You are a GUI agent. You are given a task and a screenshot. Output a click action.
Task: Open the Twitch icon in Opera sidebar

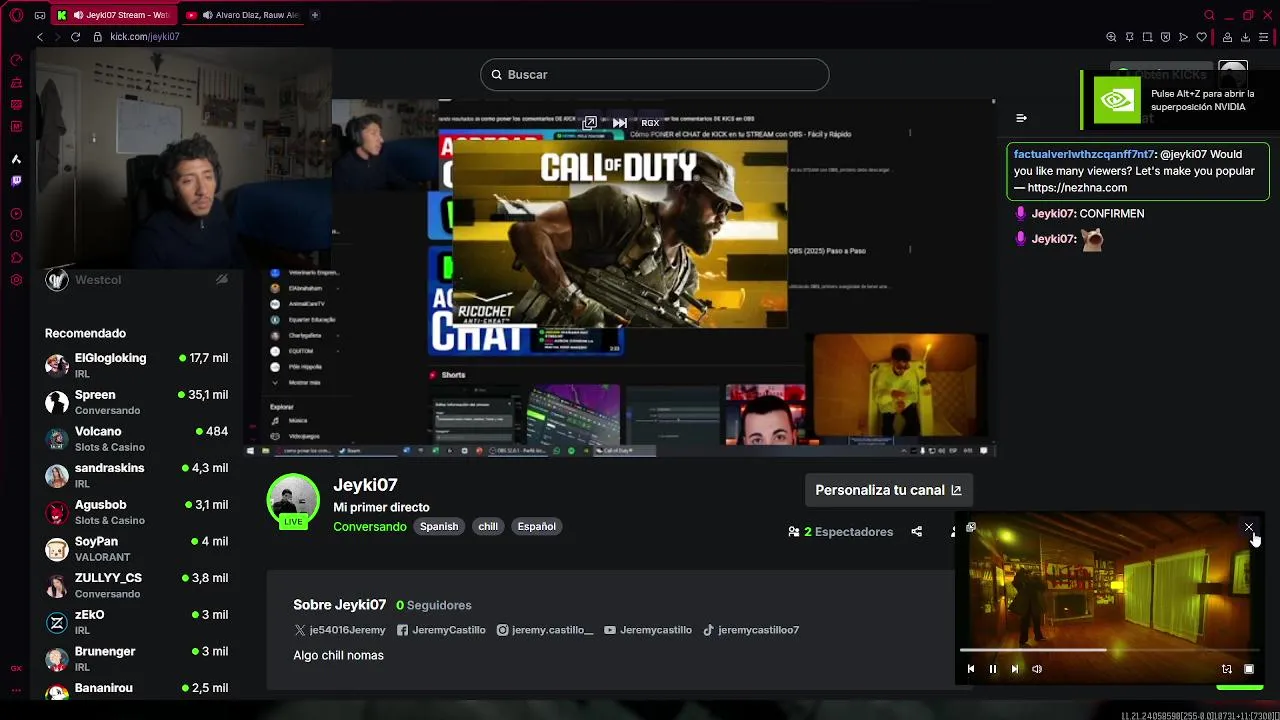point(16,181)
